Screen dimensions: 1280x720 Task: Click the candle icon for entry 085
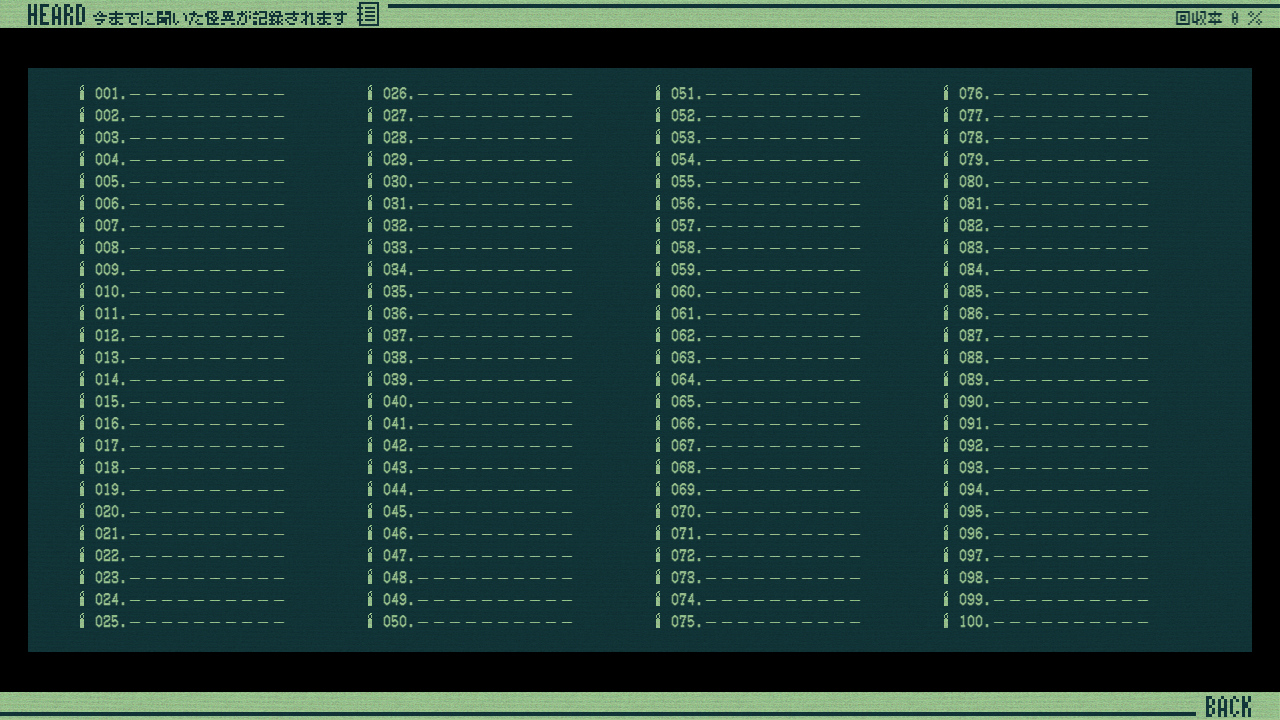[946, 292]
